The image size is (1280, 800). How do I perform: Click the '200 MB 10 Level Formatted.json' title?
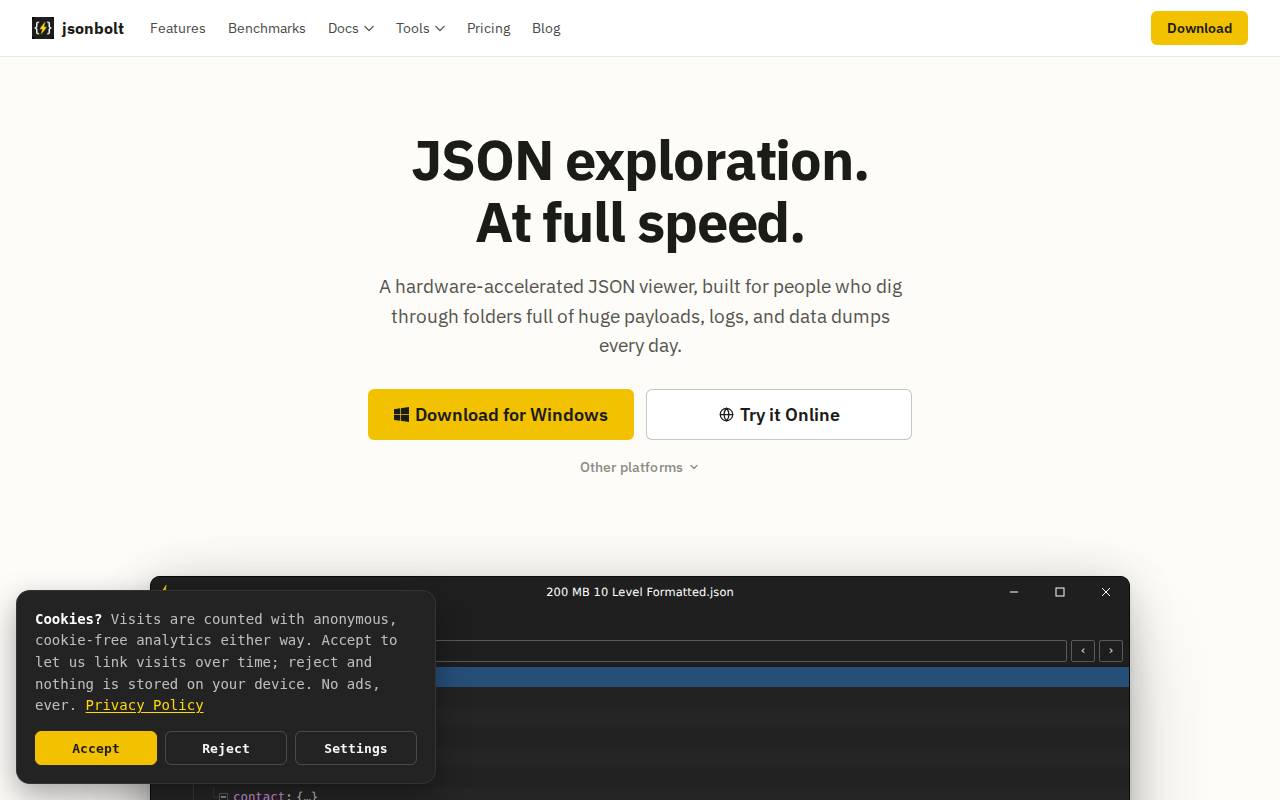[x=640, y=592]
